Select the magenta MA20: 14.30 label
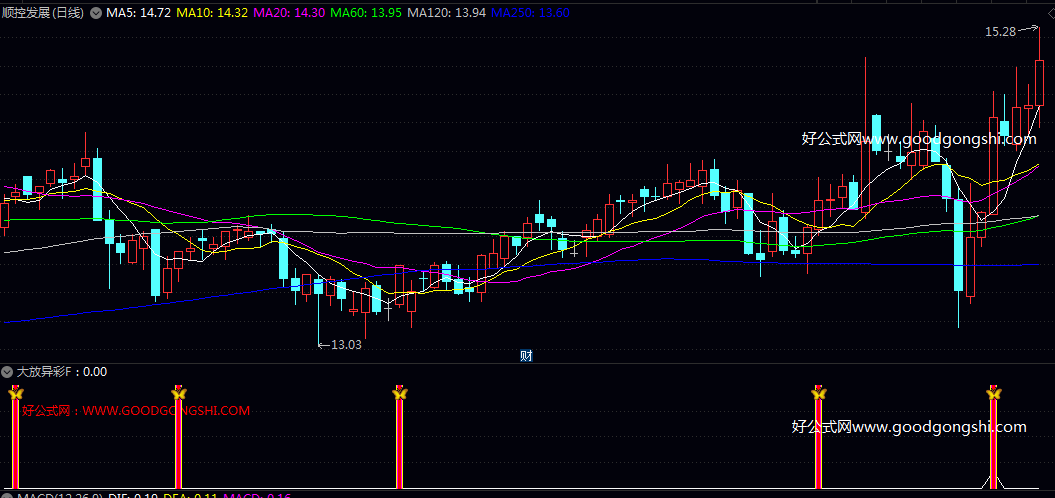The image size is (1055, 498). coord(287,13)
